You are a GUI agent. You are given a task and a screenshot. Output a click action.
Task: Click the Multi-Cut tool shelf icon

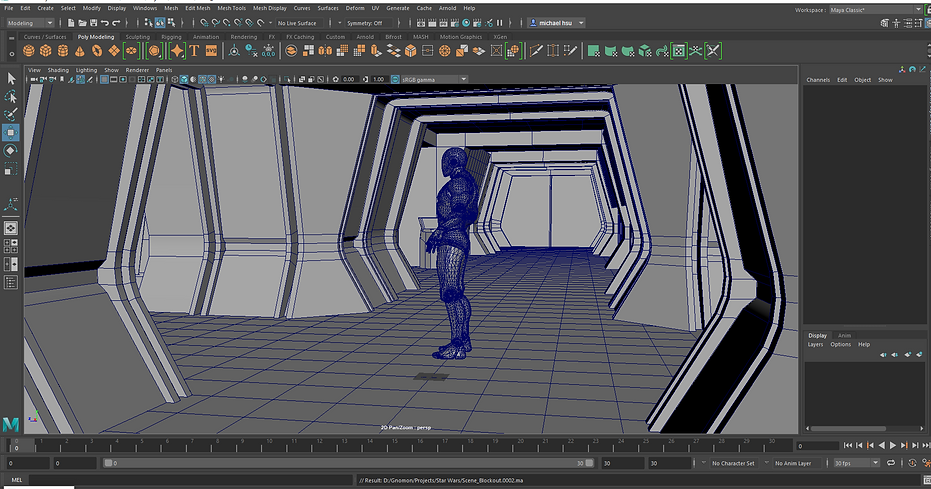[x=536, y=51]
